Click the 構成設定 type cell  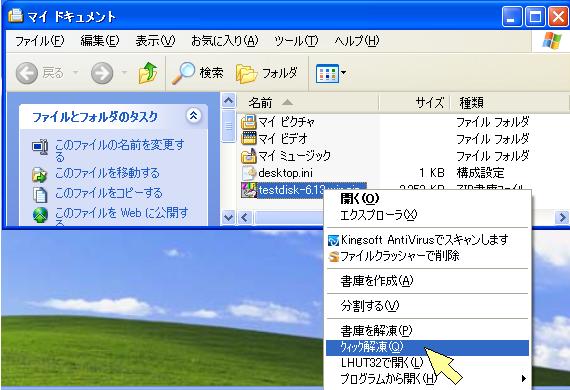480,173
